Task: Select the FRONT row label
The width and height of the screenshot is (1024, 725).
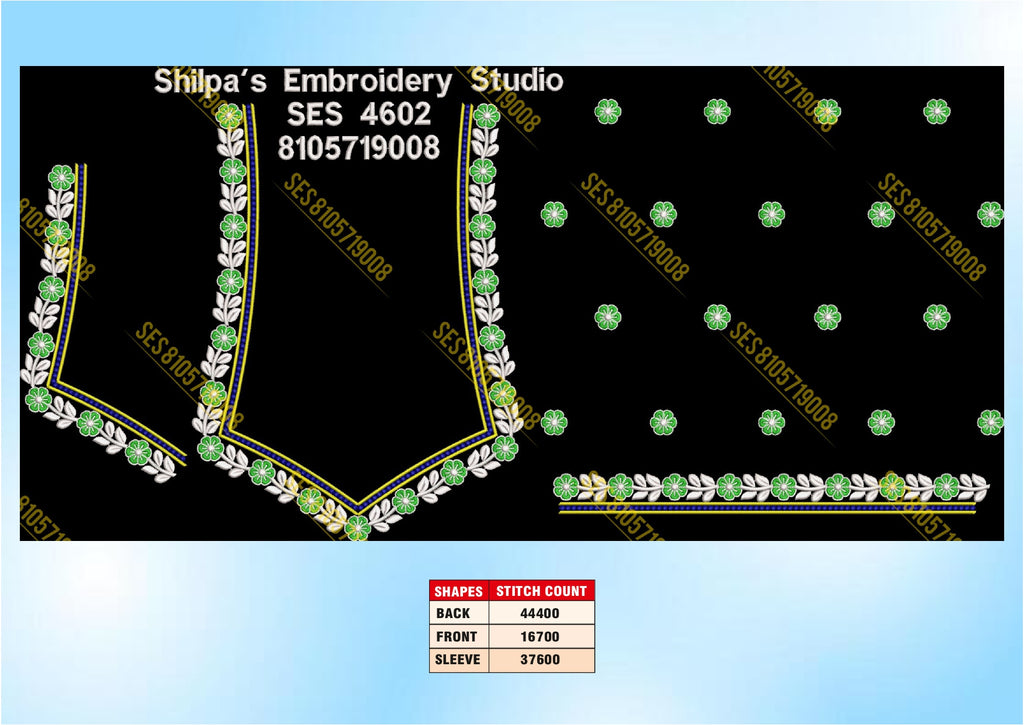Action: pyautogui.click(x=456, y=637)
